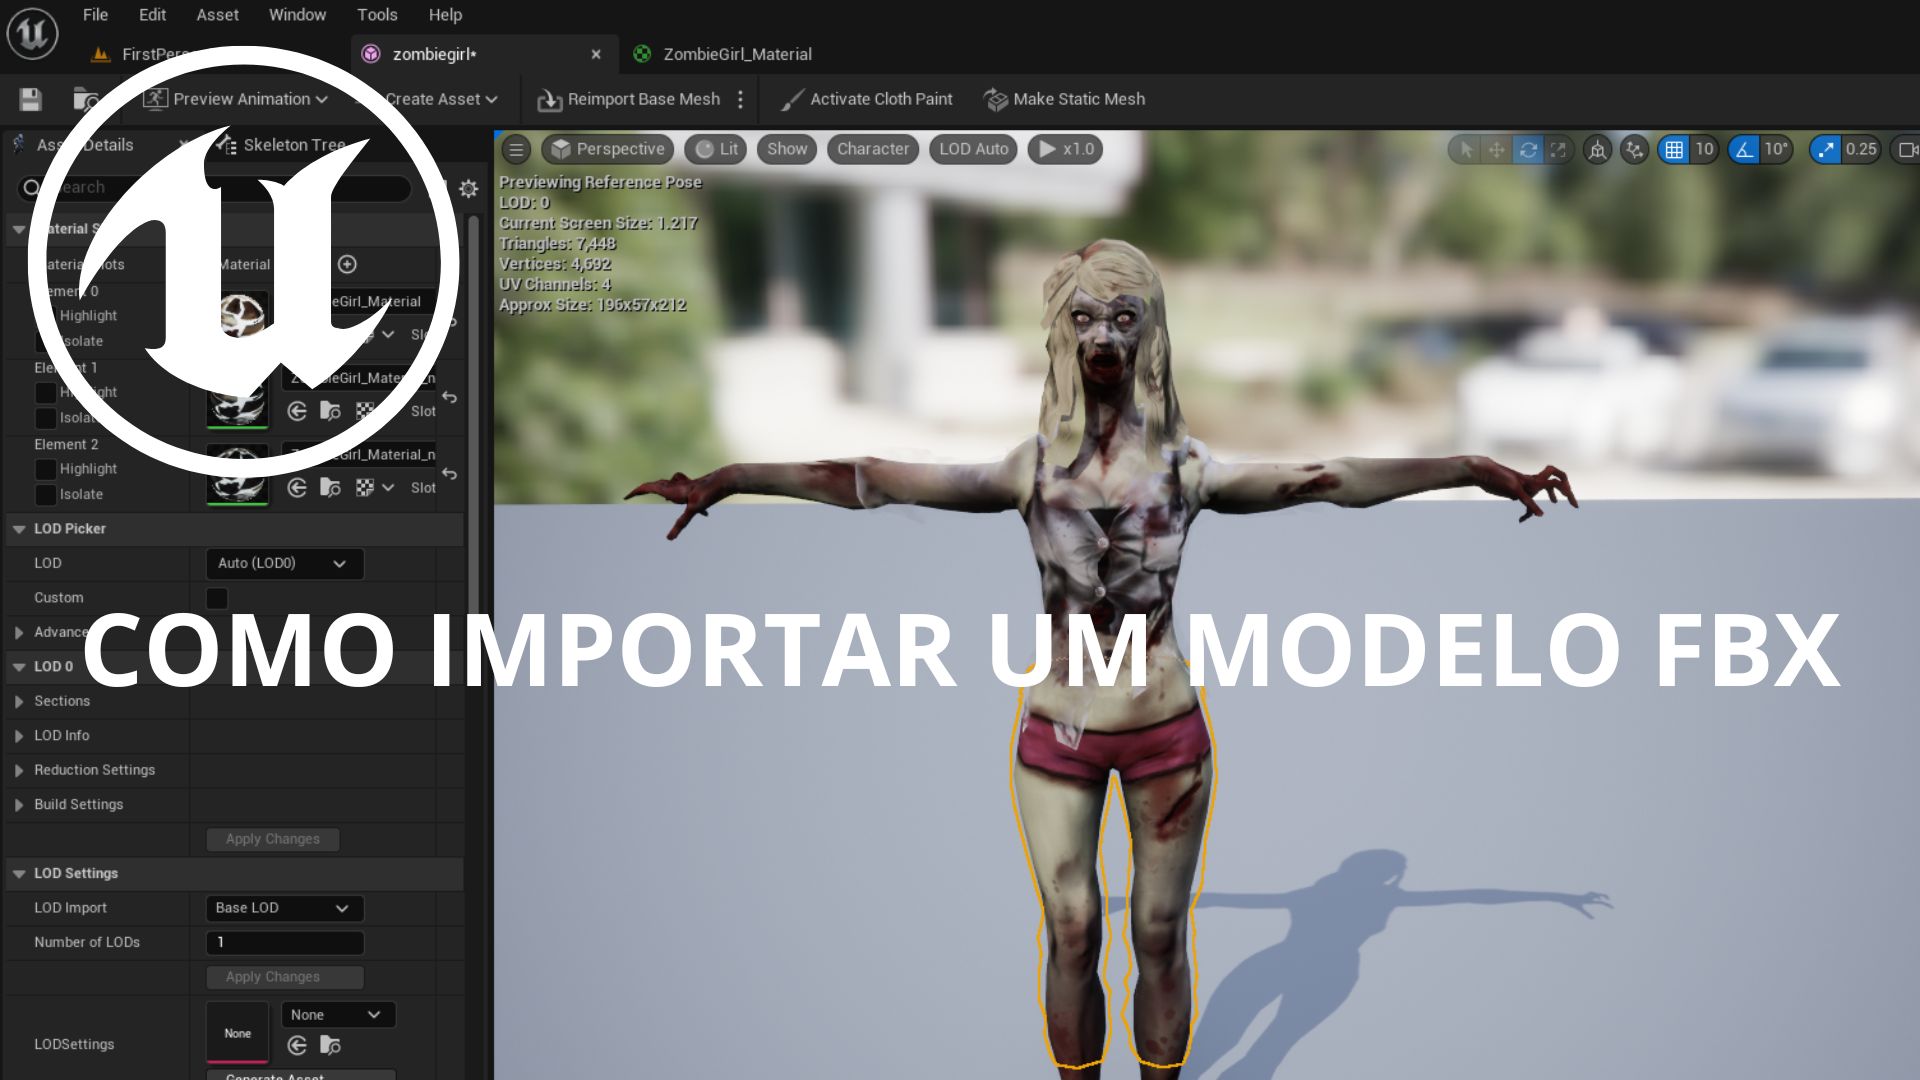The width and height of the screenshot is (1920, 1080).
Task: Enable Highlight for Element 0
Action: tap(47, 315)
